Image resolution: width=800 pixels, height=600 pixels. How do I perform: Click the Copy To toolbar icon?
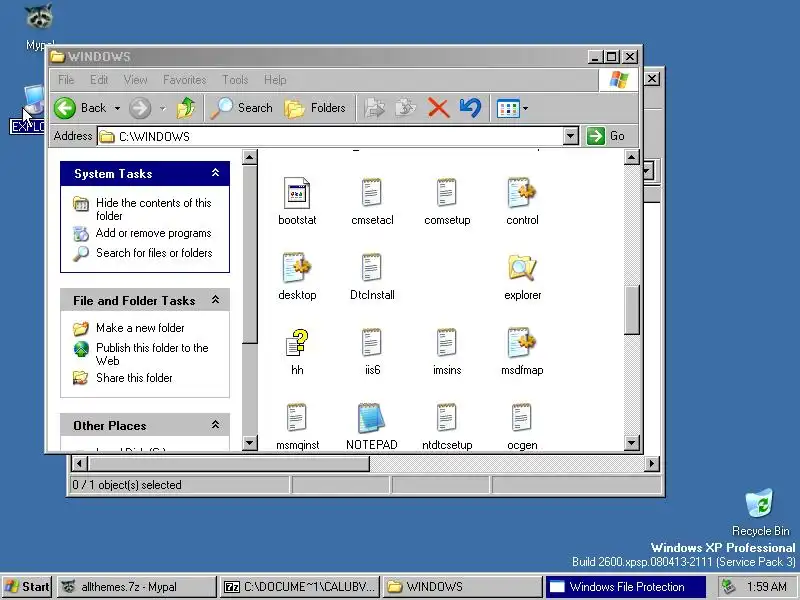pos(407,108)
